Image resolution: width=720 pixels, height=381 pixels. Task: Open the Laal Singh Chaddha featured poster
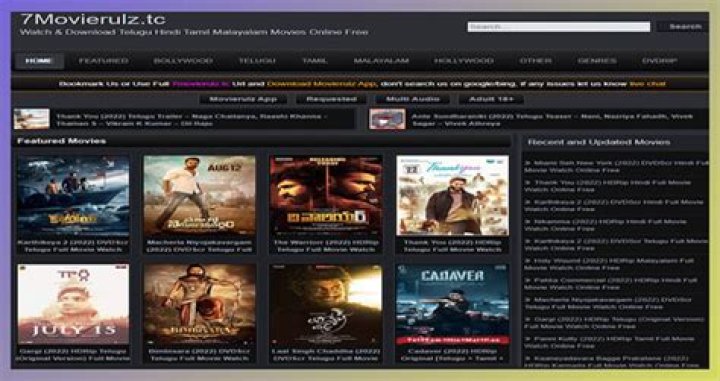[x=326, y=304]
